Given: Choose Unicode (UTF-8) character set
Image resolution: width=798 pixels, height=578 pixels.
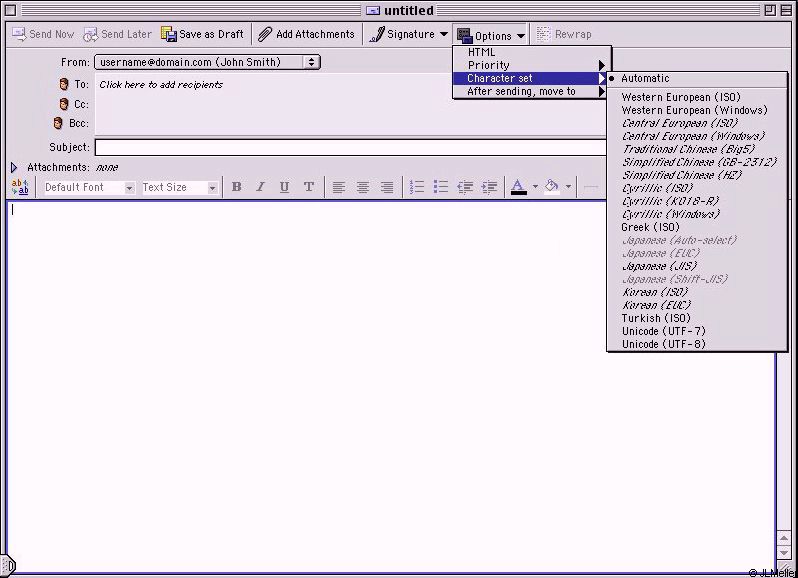Looking at the screenshot, I should tap(663, 344).
